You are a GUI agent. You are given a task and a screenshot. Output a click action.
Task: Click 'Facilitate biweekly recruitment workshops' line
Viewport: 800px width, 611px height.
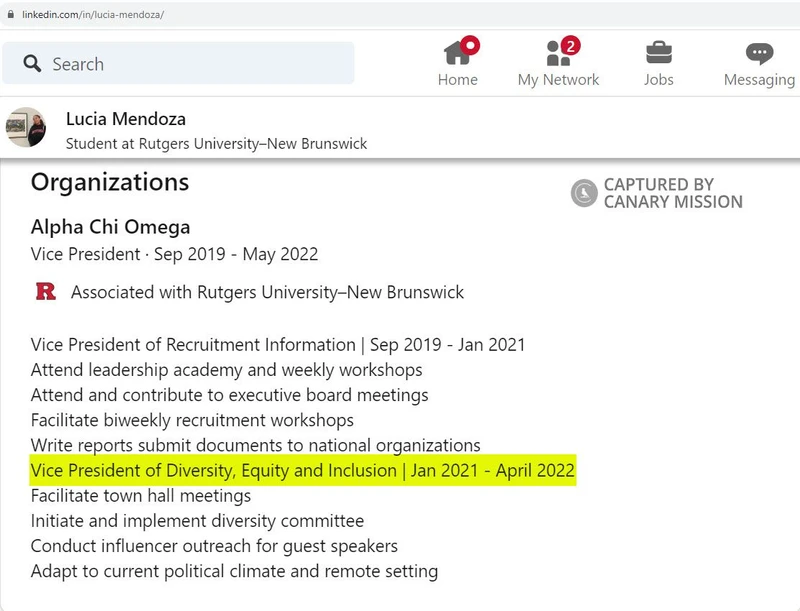192,420
